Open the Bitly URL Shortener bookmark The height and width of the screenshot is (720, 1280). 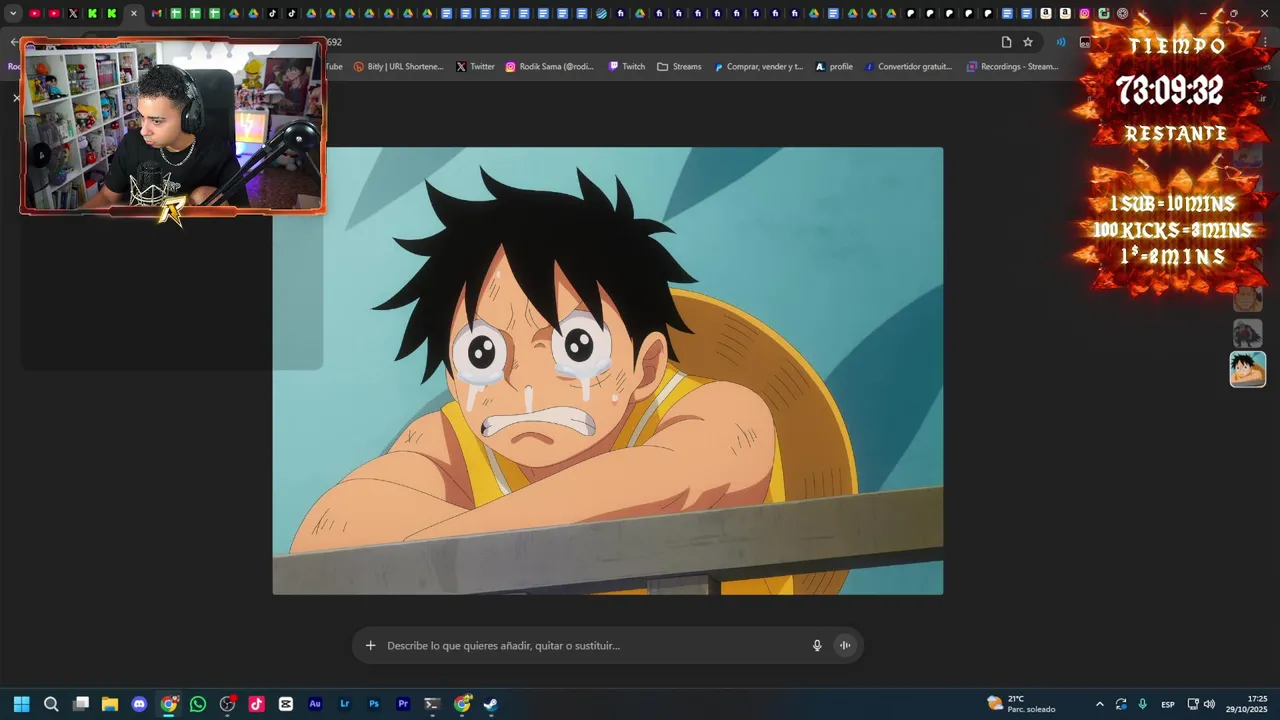pyautogui.click(x=398, y=67)
